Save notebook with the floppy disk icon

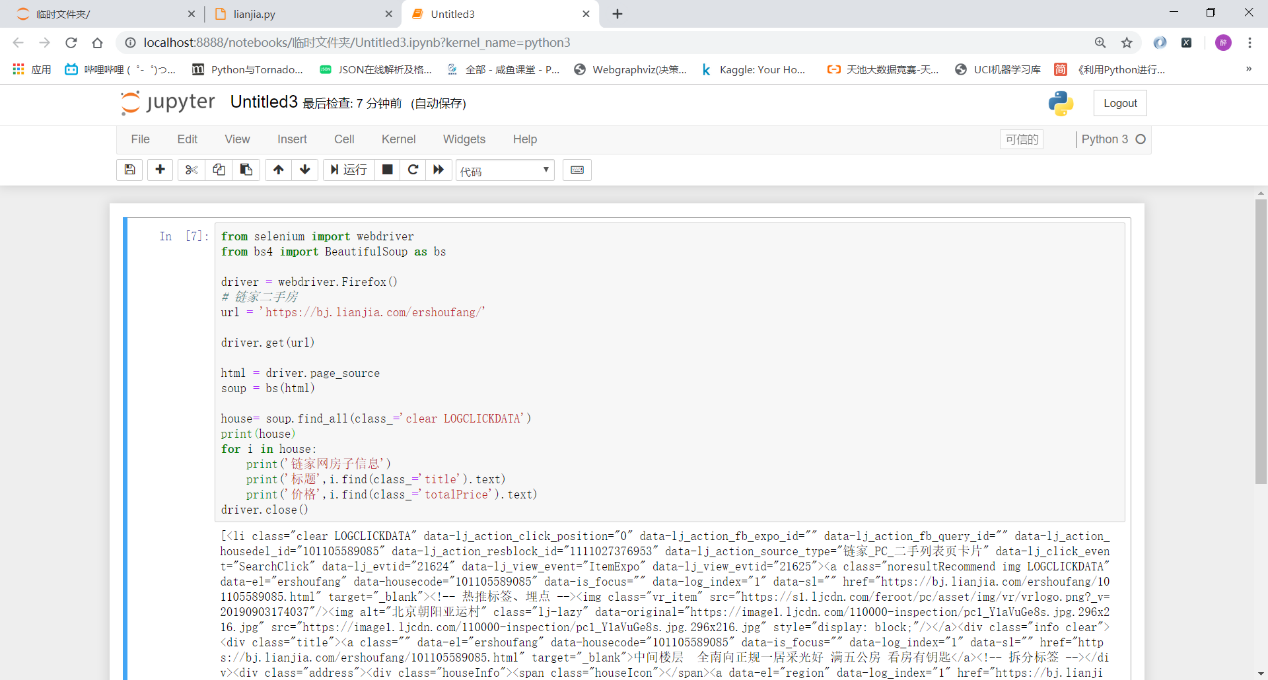[129, 170]
